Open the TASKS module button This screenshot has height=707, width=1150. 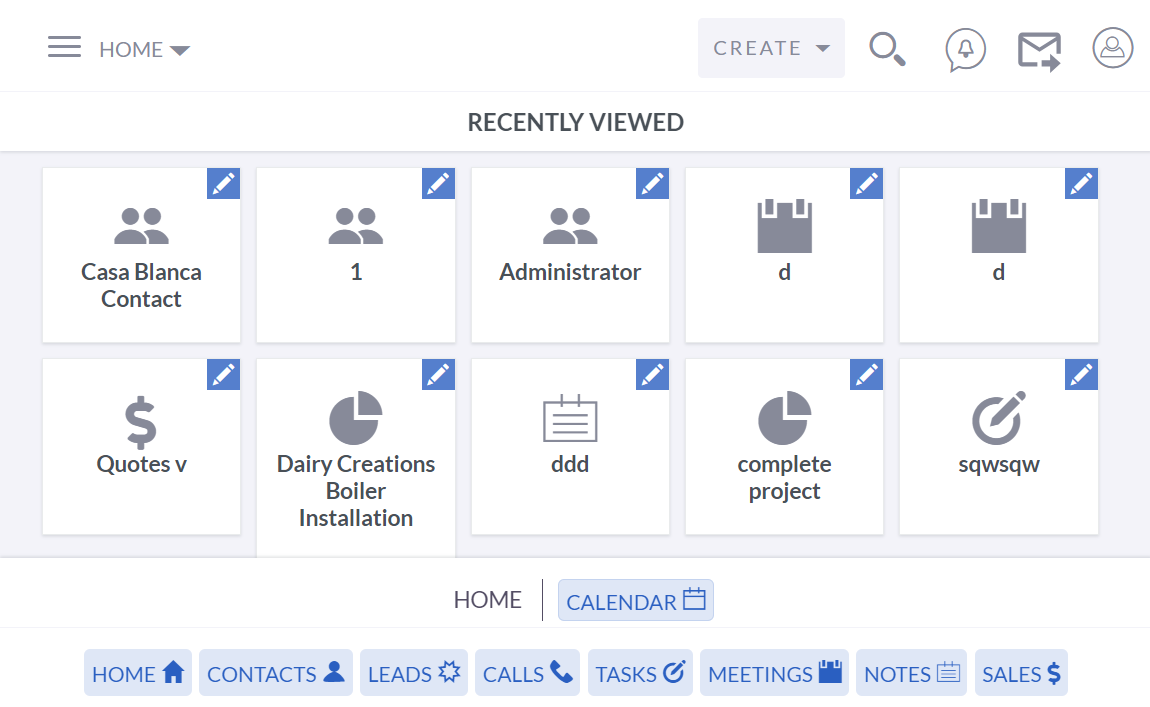(640, 674)
